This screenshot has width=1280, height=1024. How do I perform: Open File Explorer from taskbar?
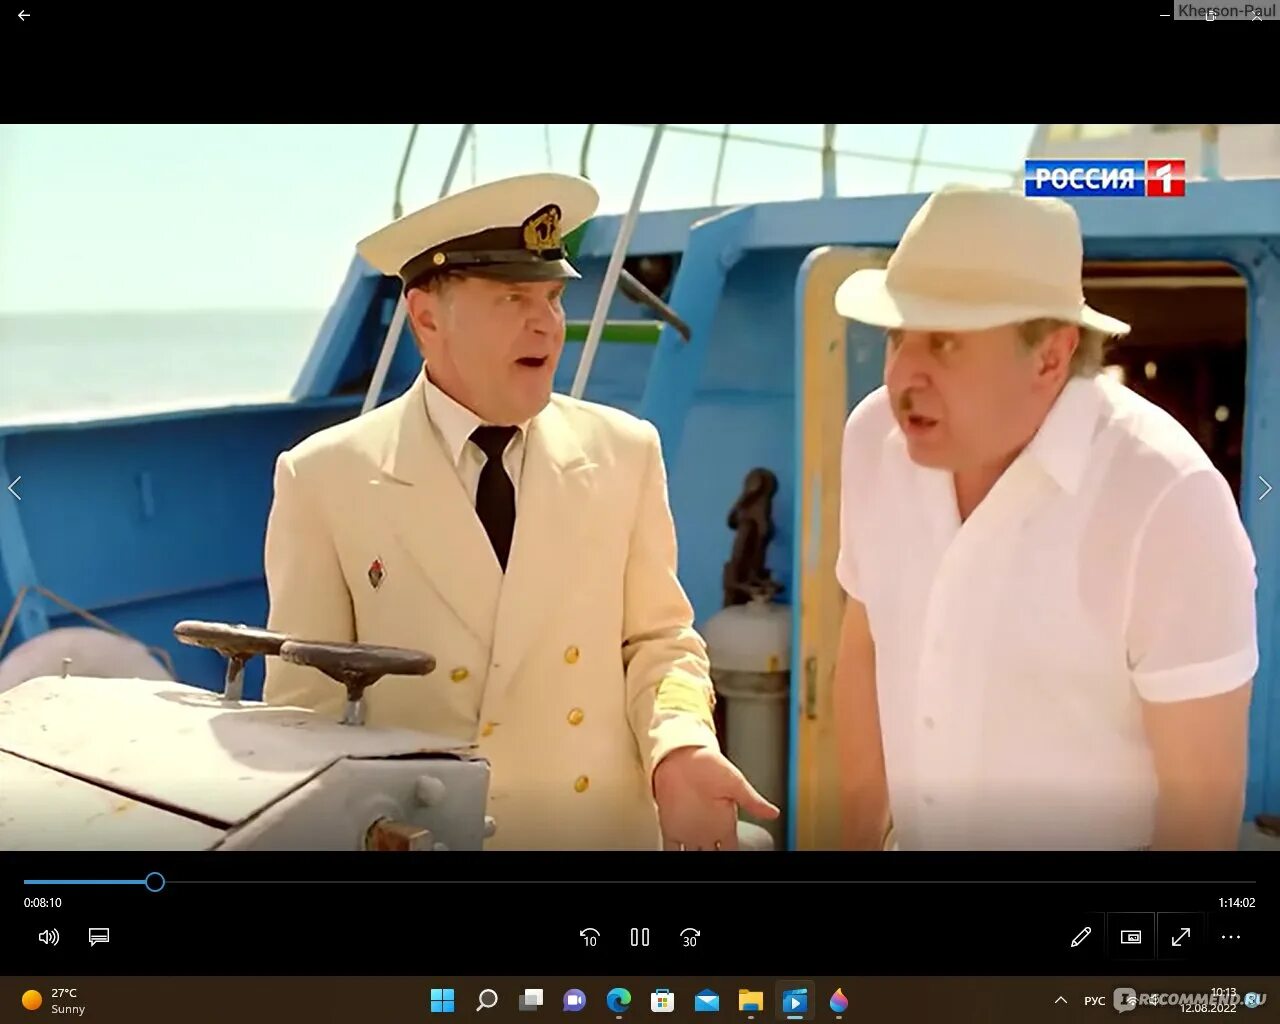[751, 1000]
